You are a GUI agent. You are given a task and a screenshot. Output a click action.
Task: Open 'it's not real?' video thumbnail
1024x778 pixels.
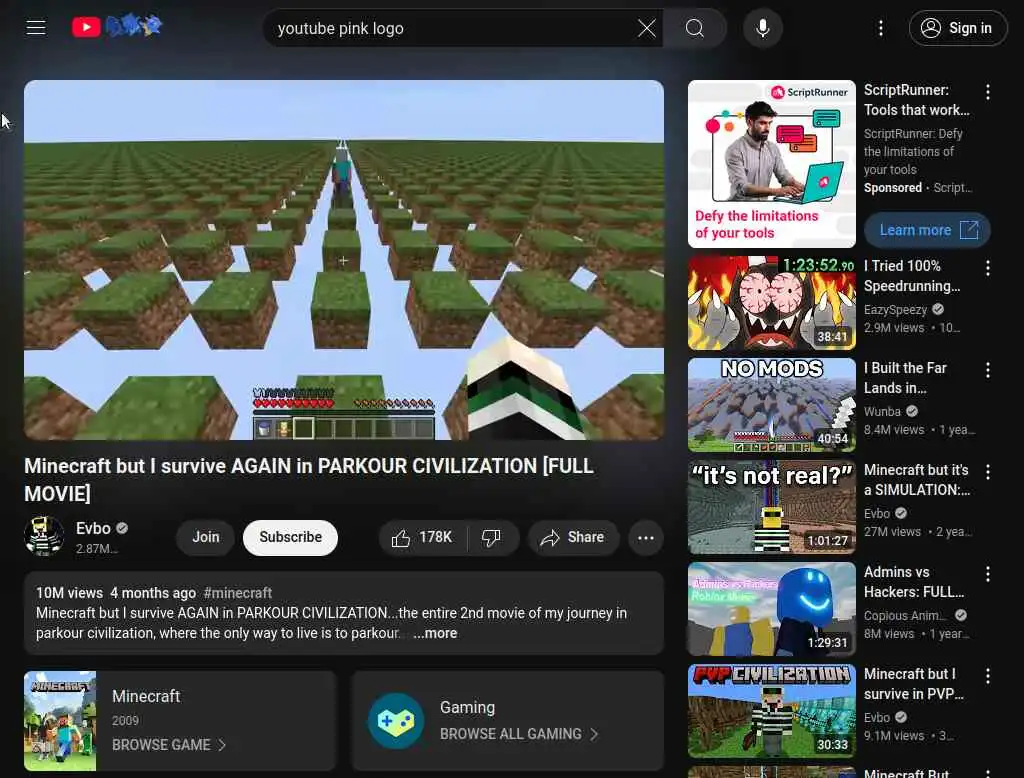[771, 506]
